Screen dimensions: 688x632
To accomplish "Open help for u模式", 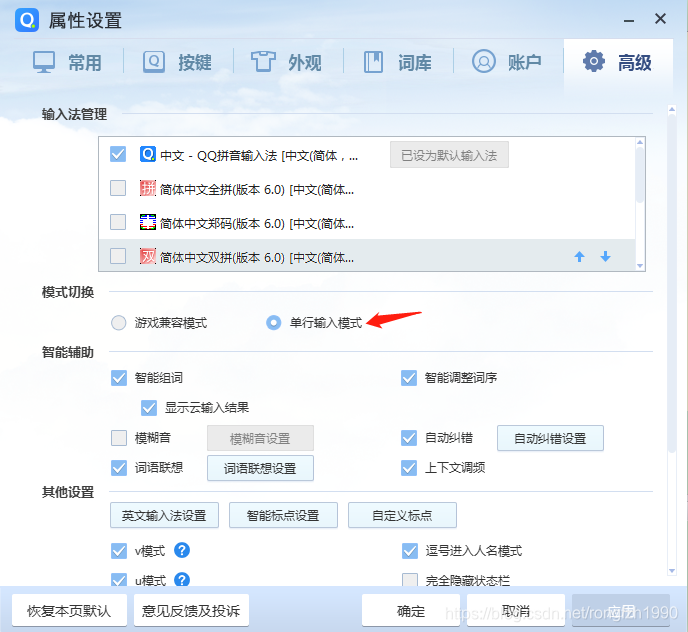I will (182, 580).
